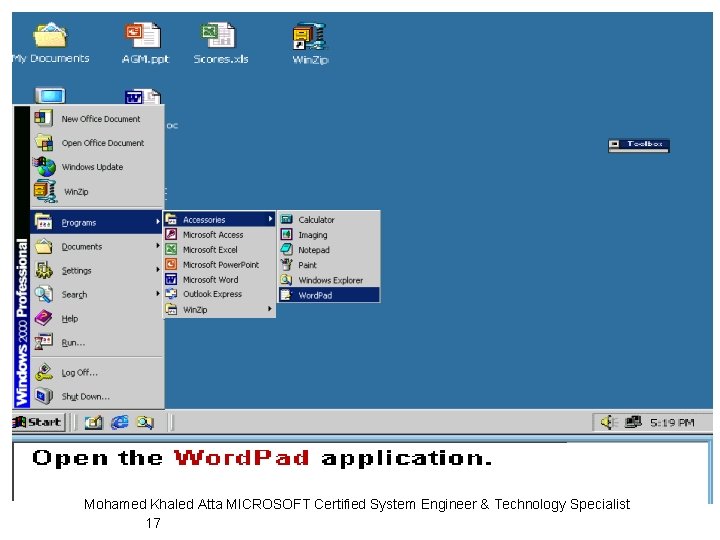
Task: Click the Microsoft Excel icon
Action: [171, 249]
